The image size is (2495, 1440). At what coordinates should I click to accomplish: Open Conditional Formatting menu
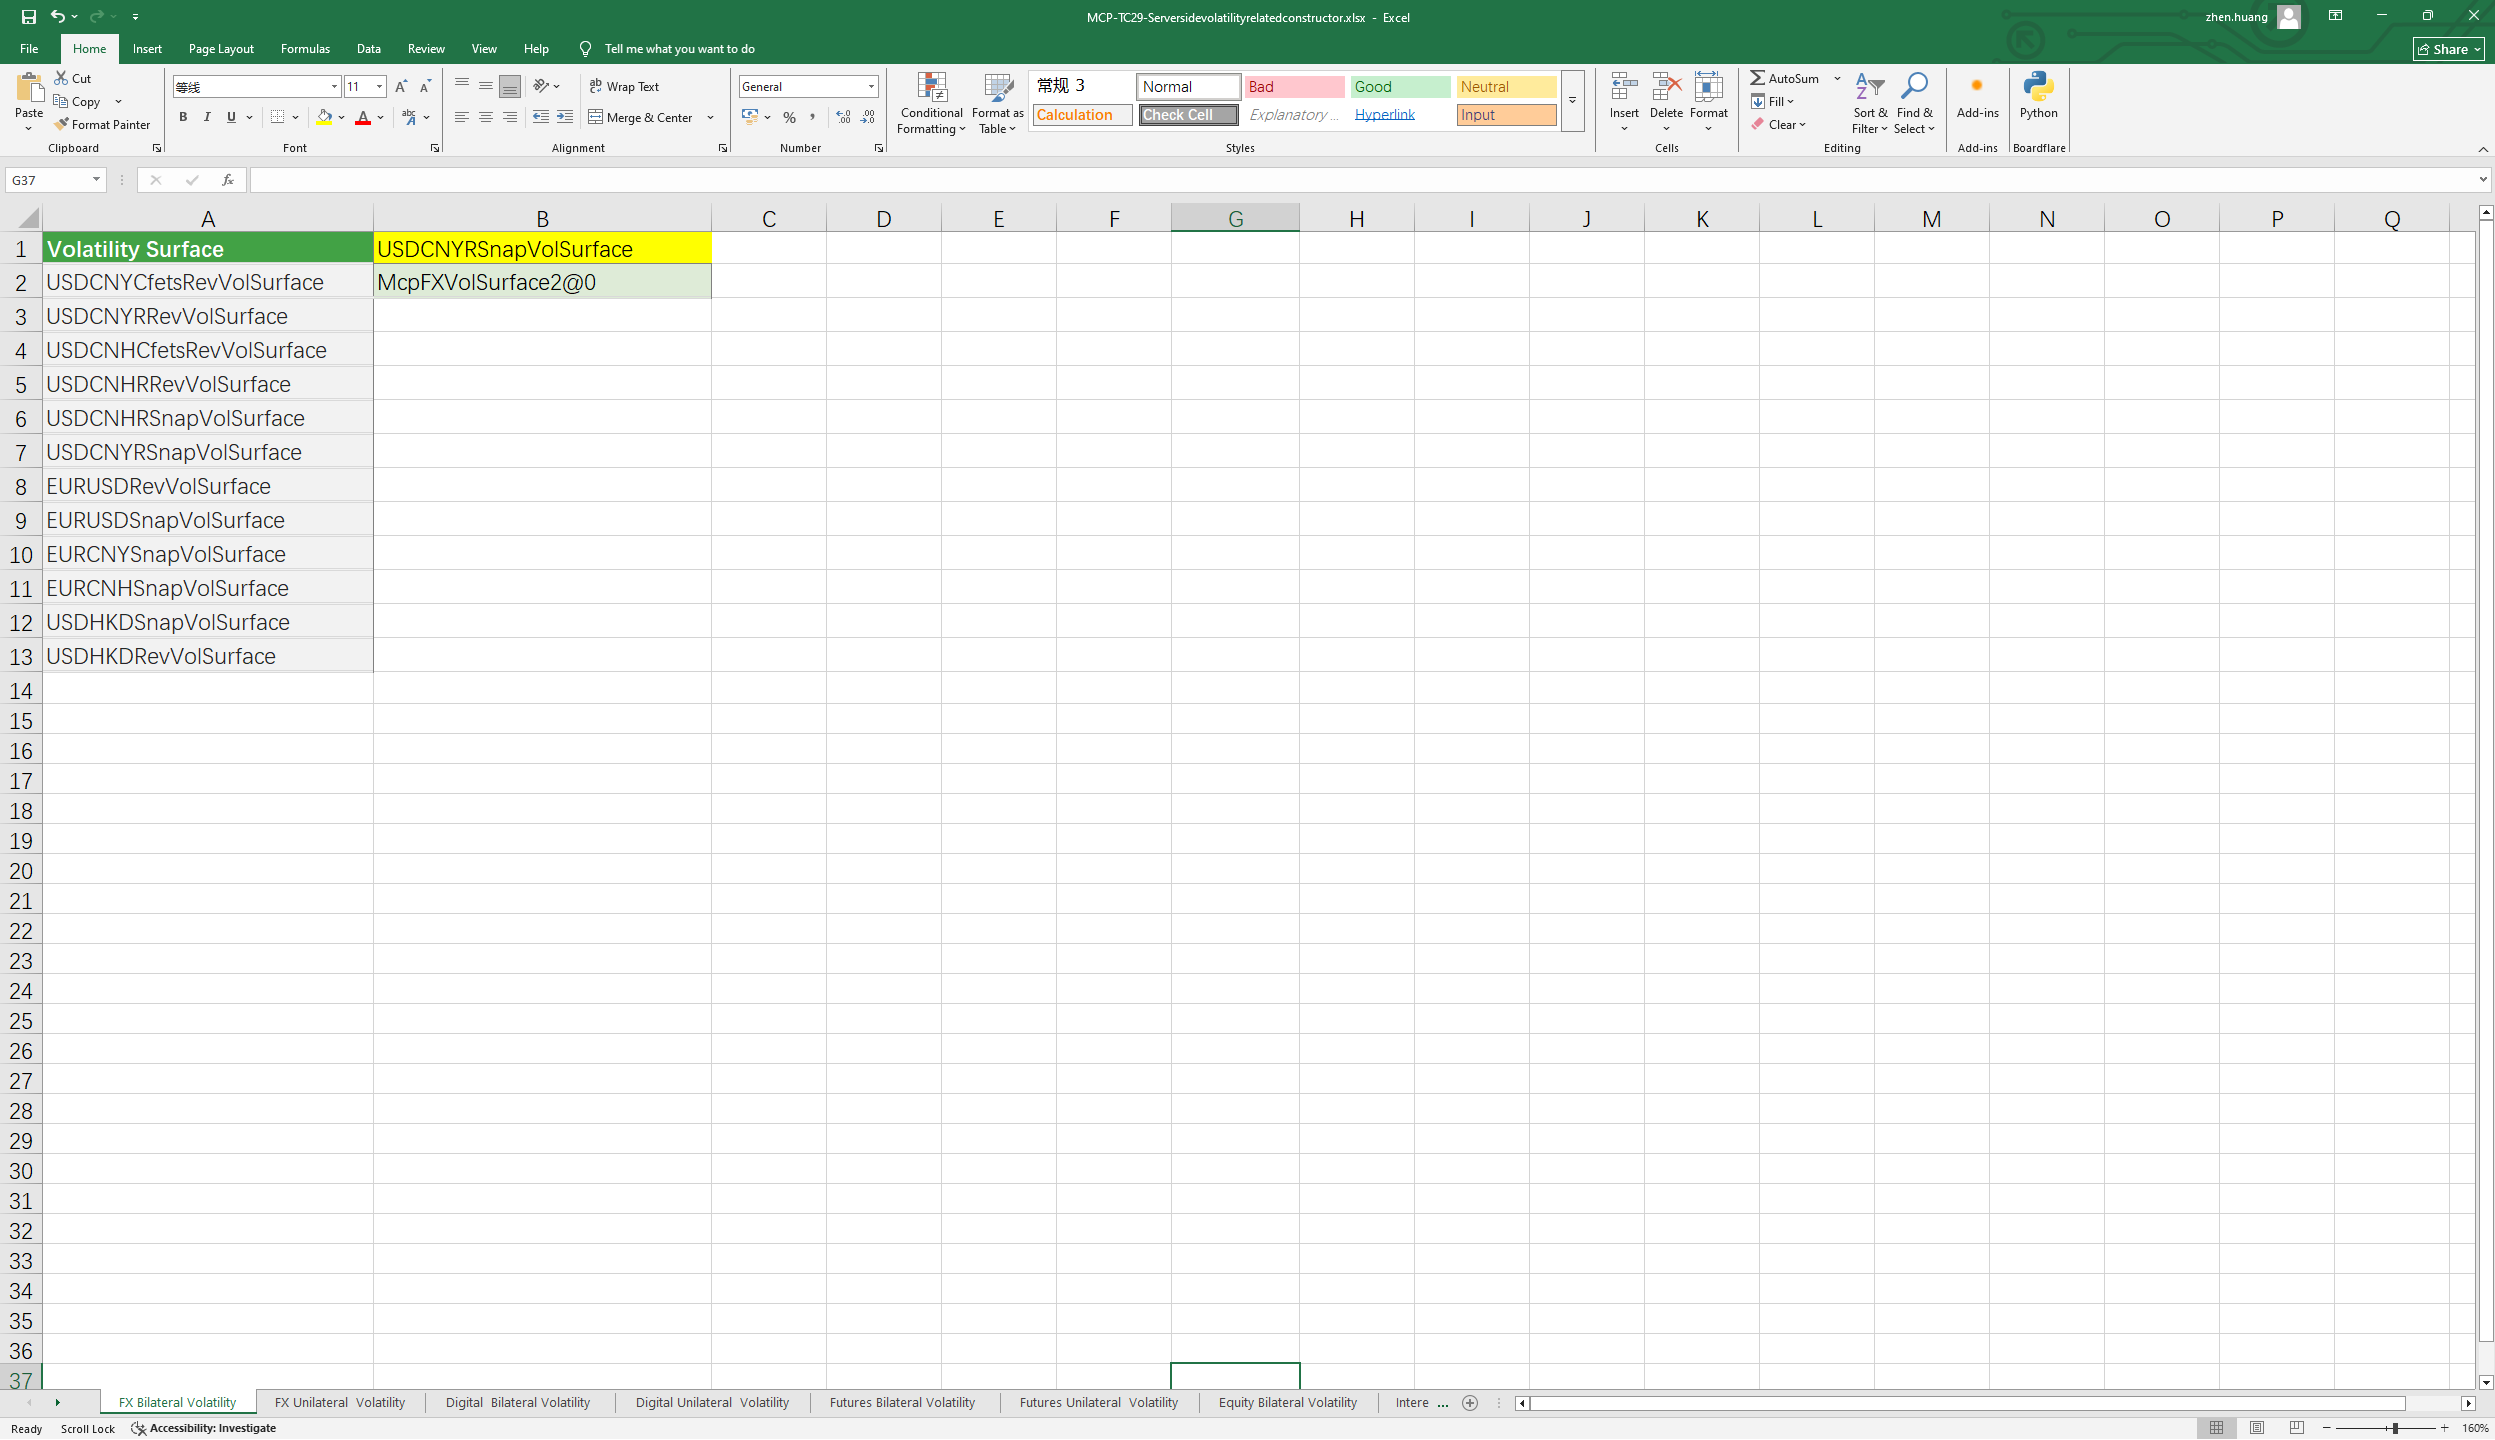click(x=931, y=104)
